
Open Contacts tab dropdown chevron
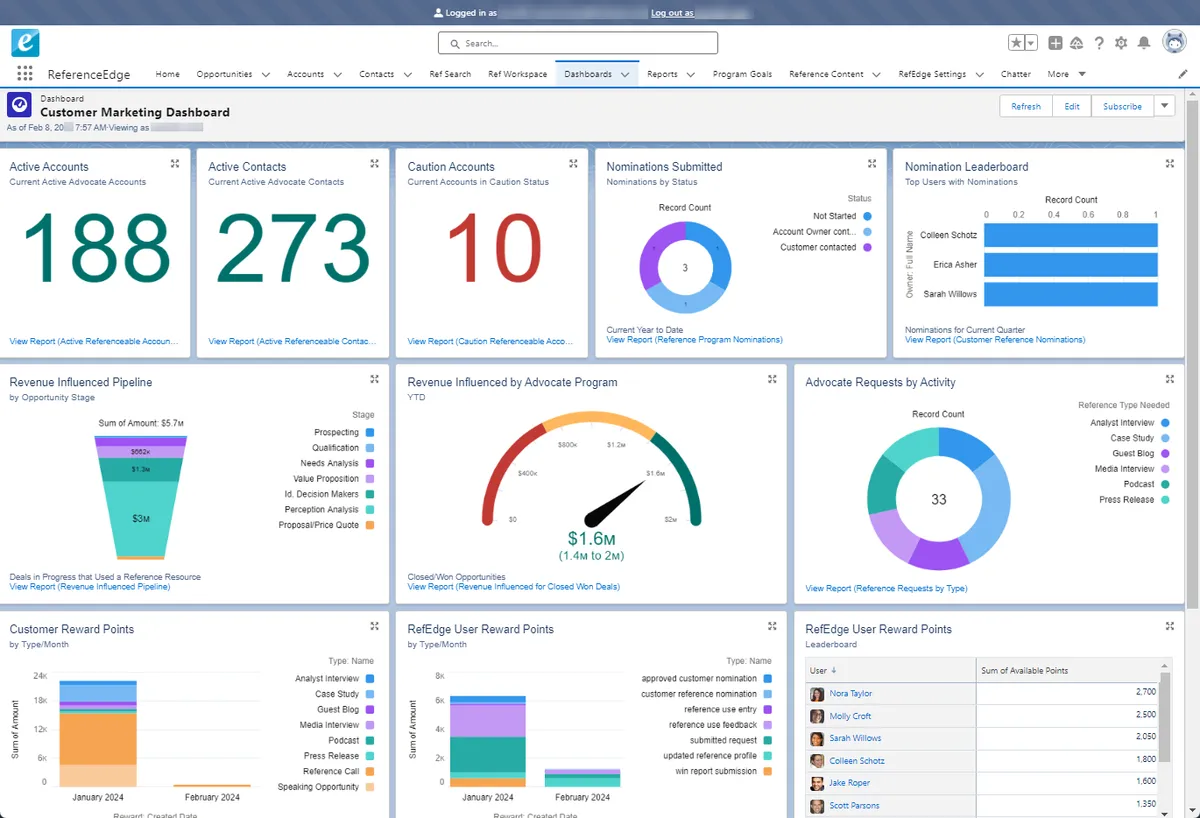coord(408,74)
